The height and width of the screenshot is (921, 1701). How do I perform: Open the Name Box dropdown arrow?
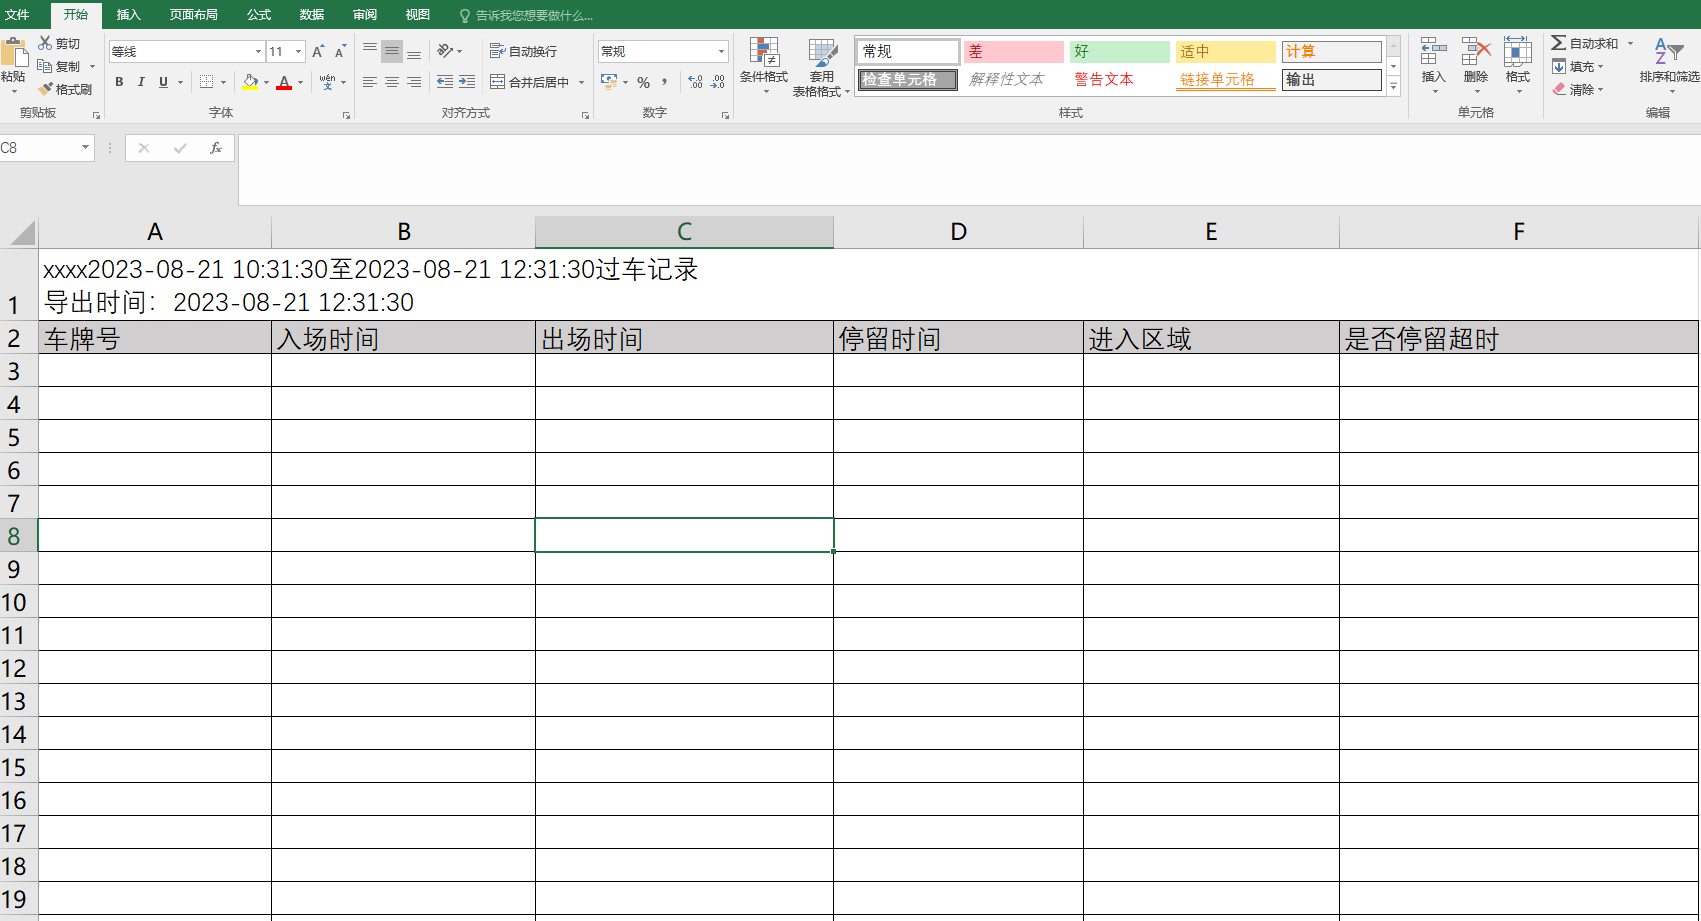[x=85, y=148]
